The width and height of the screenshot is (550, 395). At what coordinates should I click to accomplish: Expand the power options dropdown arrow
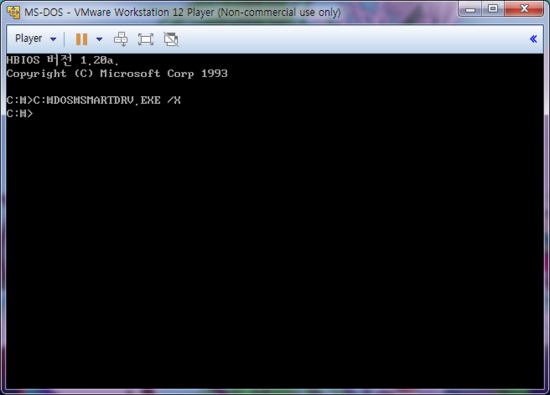99,39
